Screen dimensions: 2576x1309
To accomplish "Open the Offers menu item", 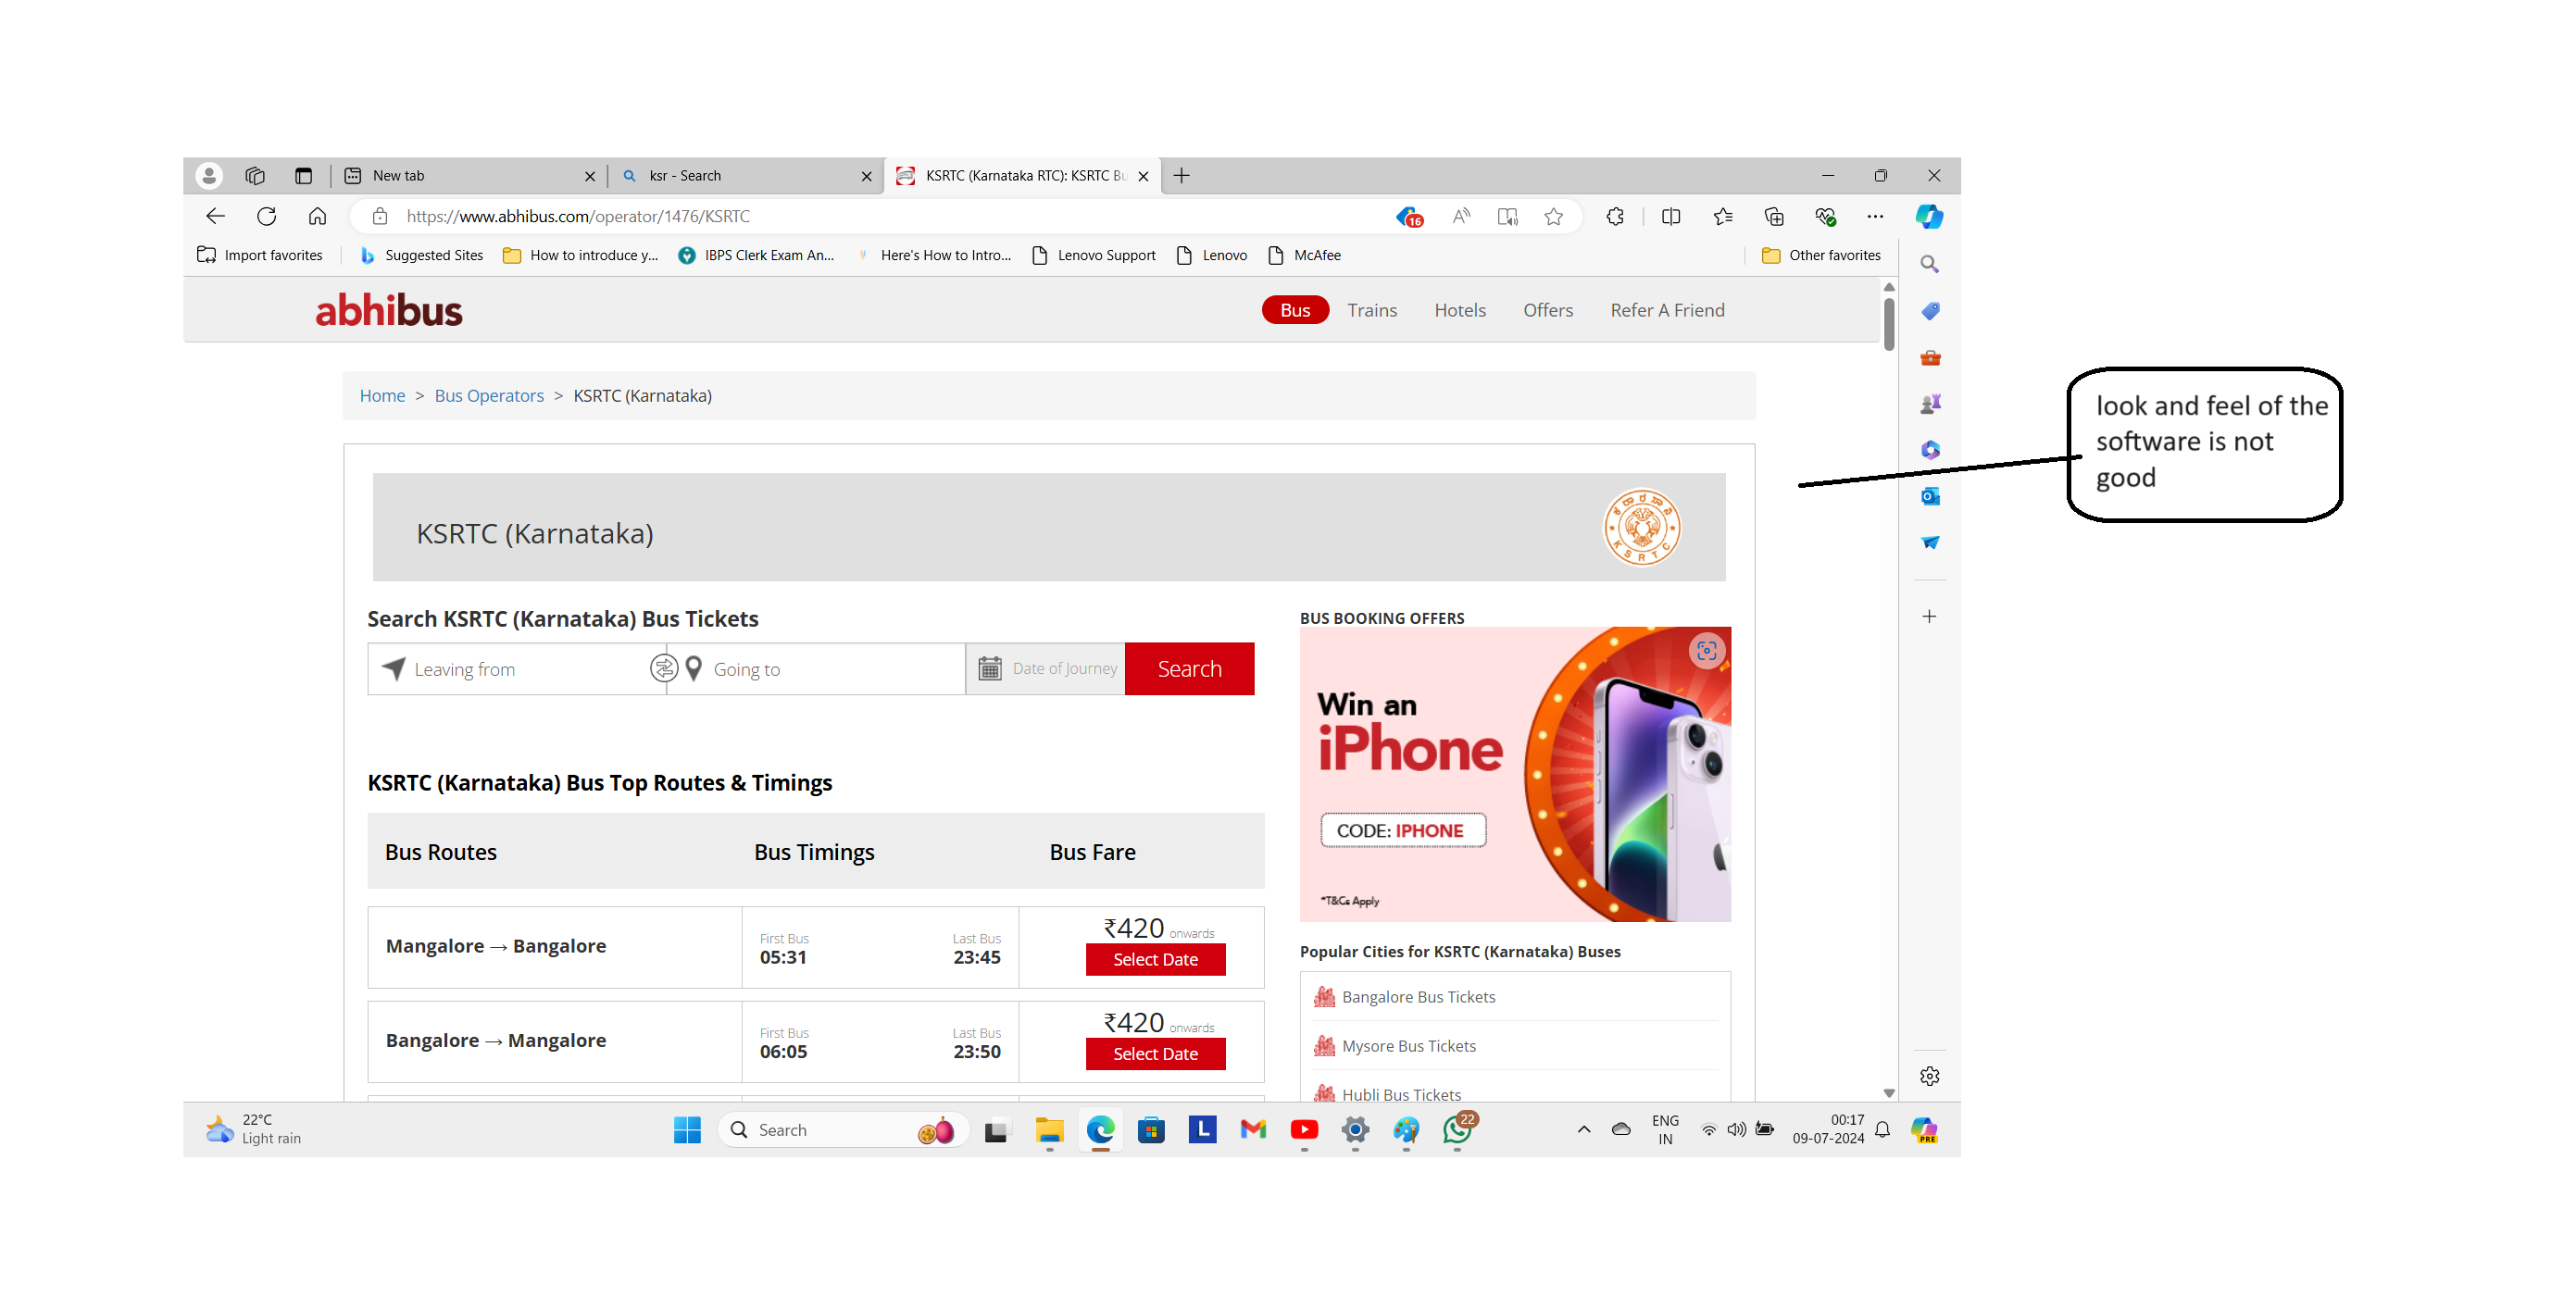I will point(1548,310).
